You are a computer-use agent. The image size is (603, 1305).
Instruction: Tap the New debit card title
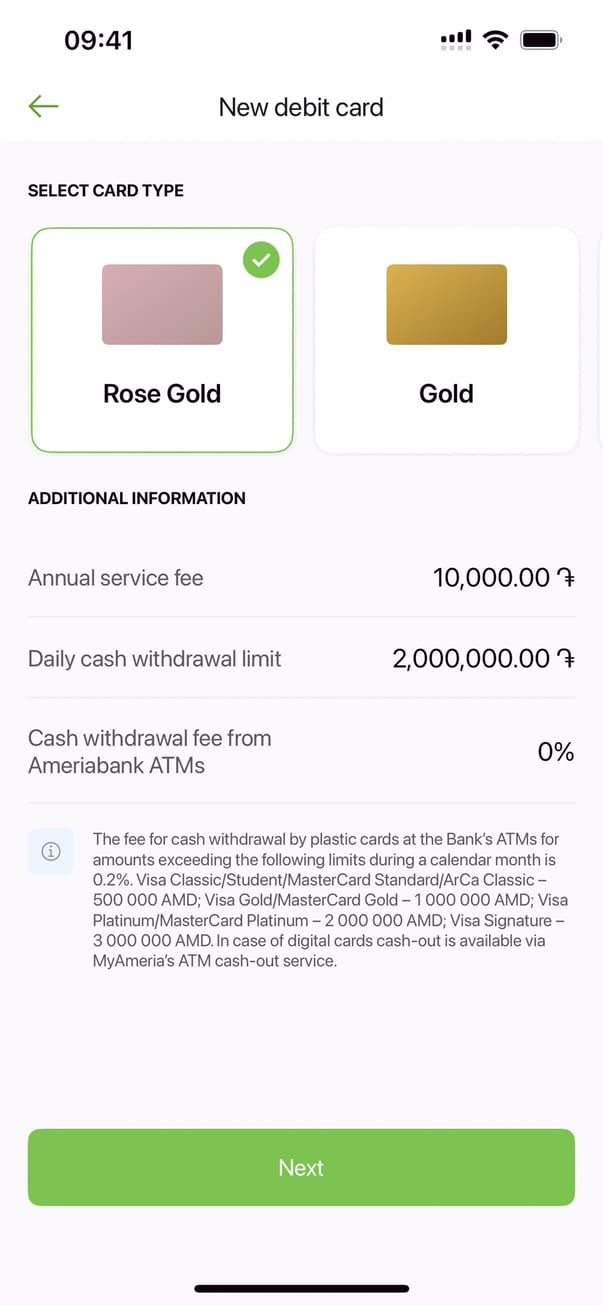[301, 107]
